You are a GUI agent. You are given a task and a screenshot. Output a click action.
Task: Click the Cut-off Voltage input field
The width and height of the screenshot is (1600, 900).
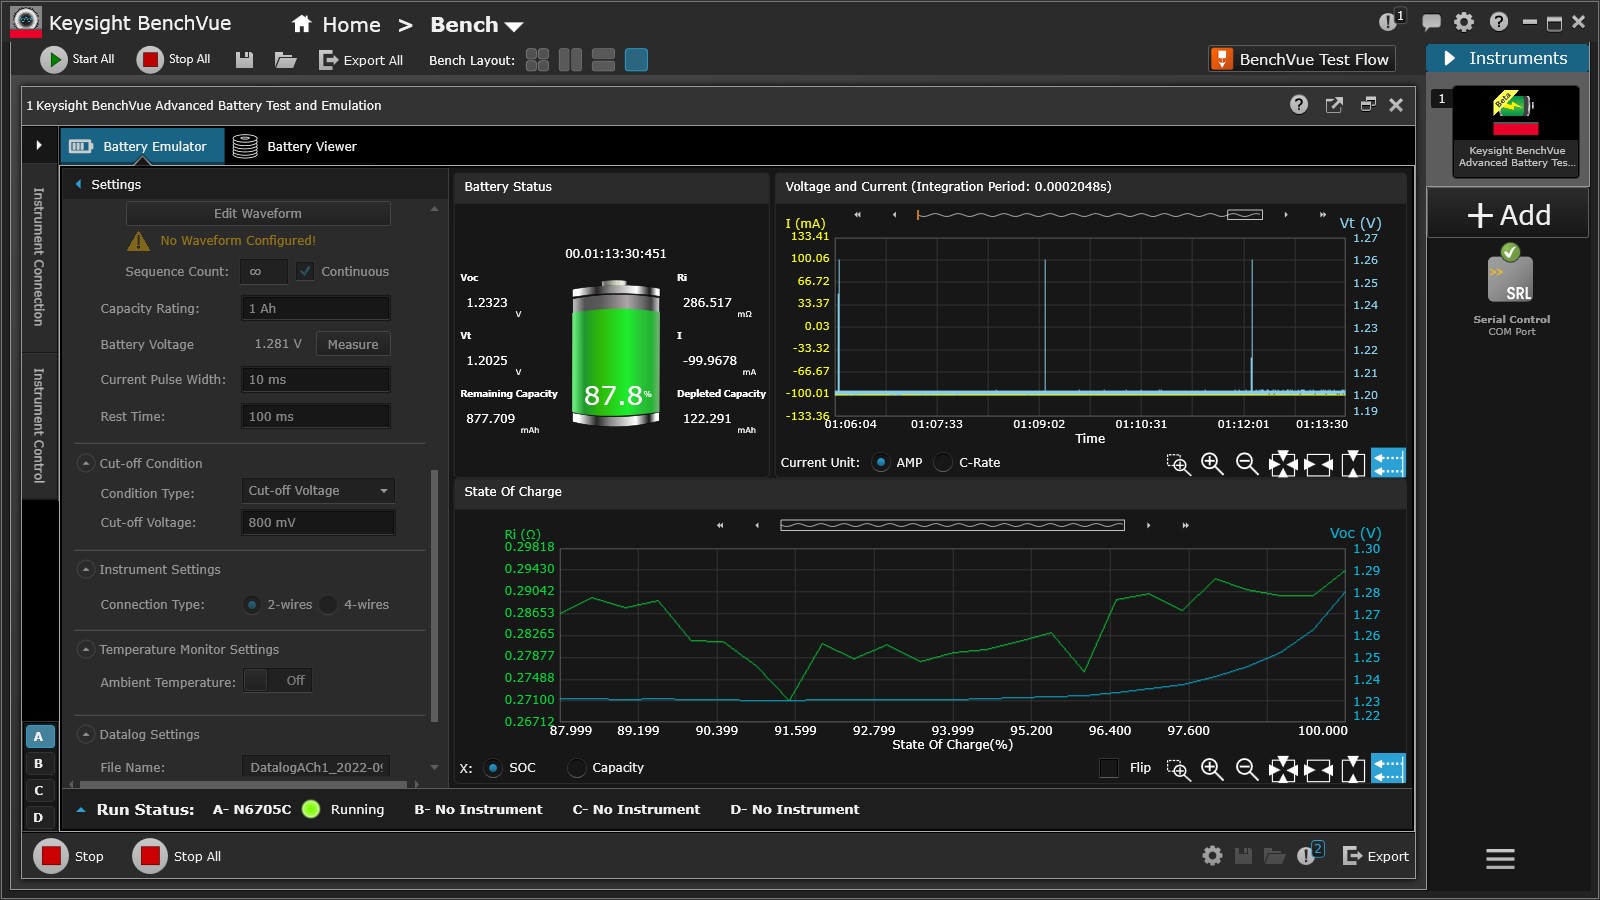317,521
